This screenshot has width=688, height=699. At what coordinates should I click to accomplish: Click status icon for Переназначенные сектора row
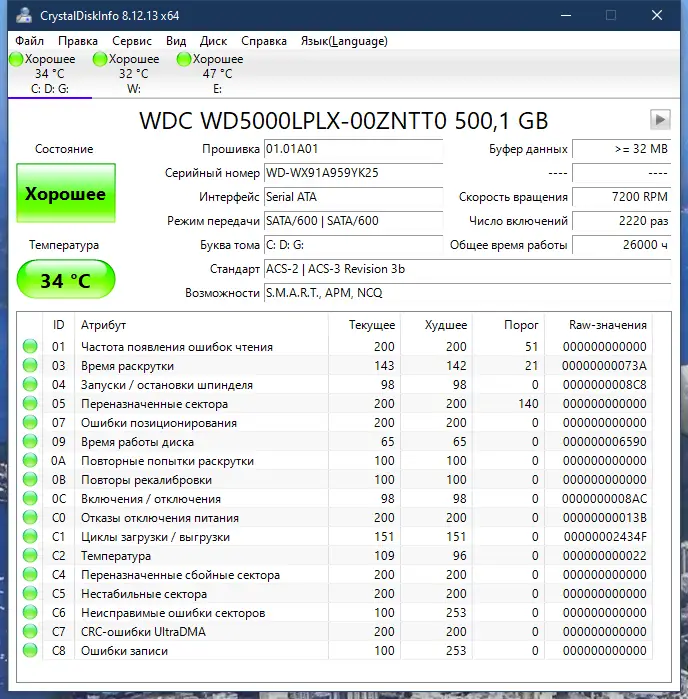[x=30, y=403]
